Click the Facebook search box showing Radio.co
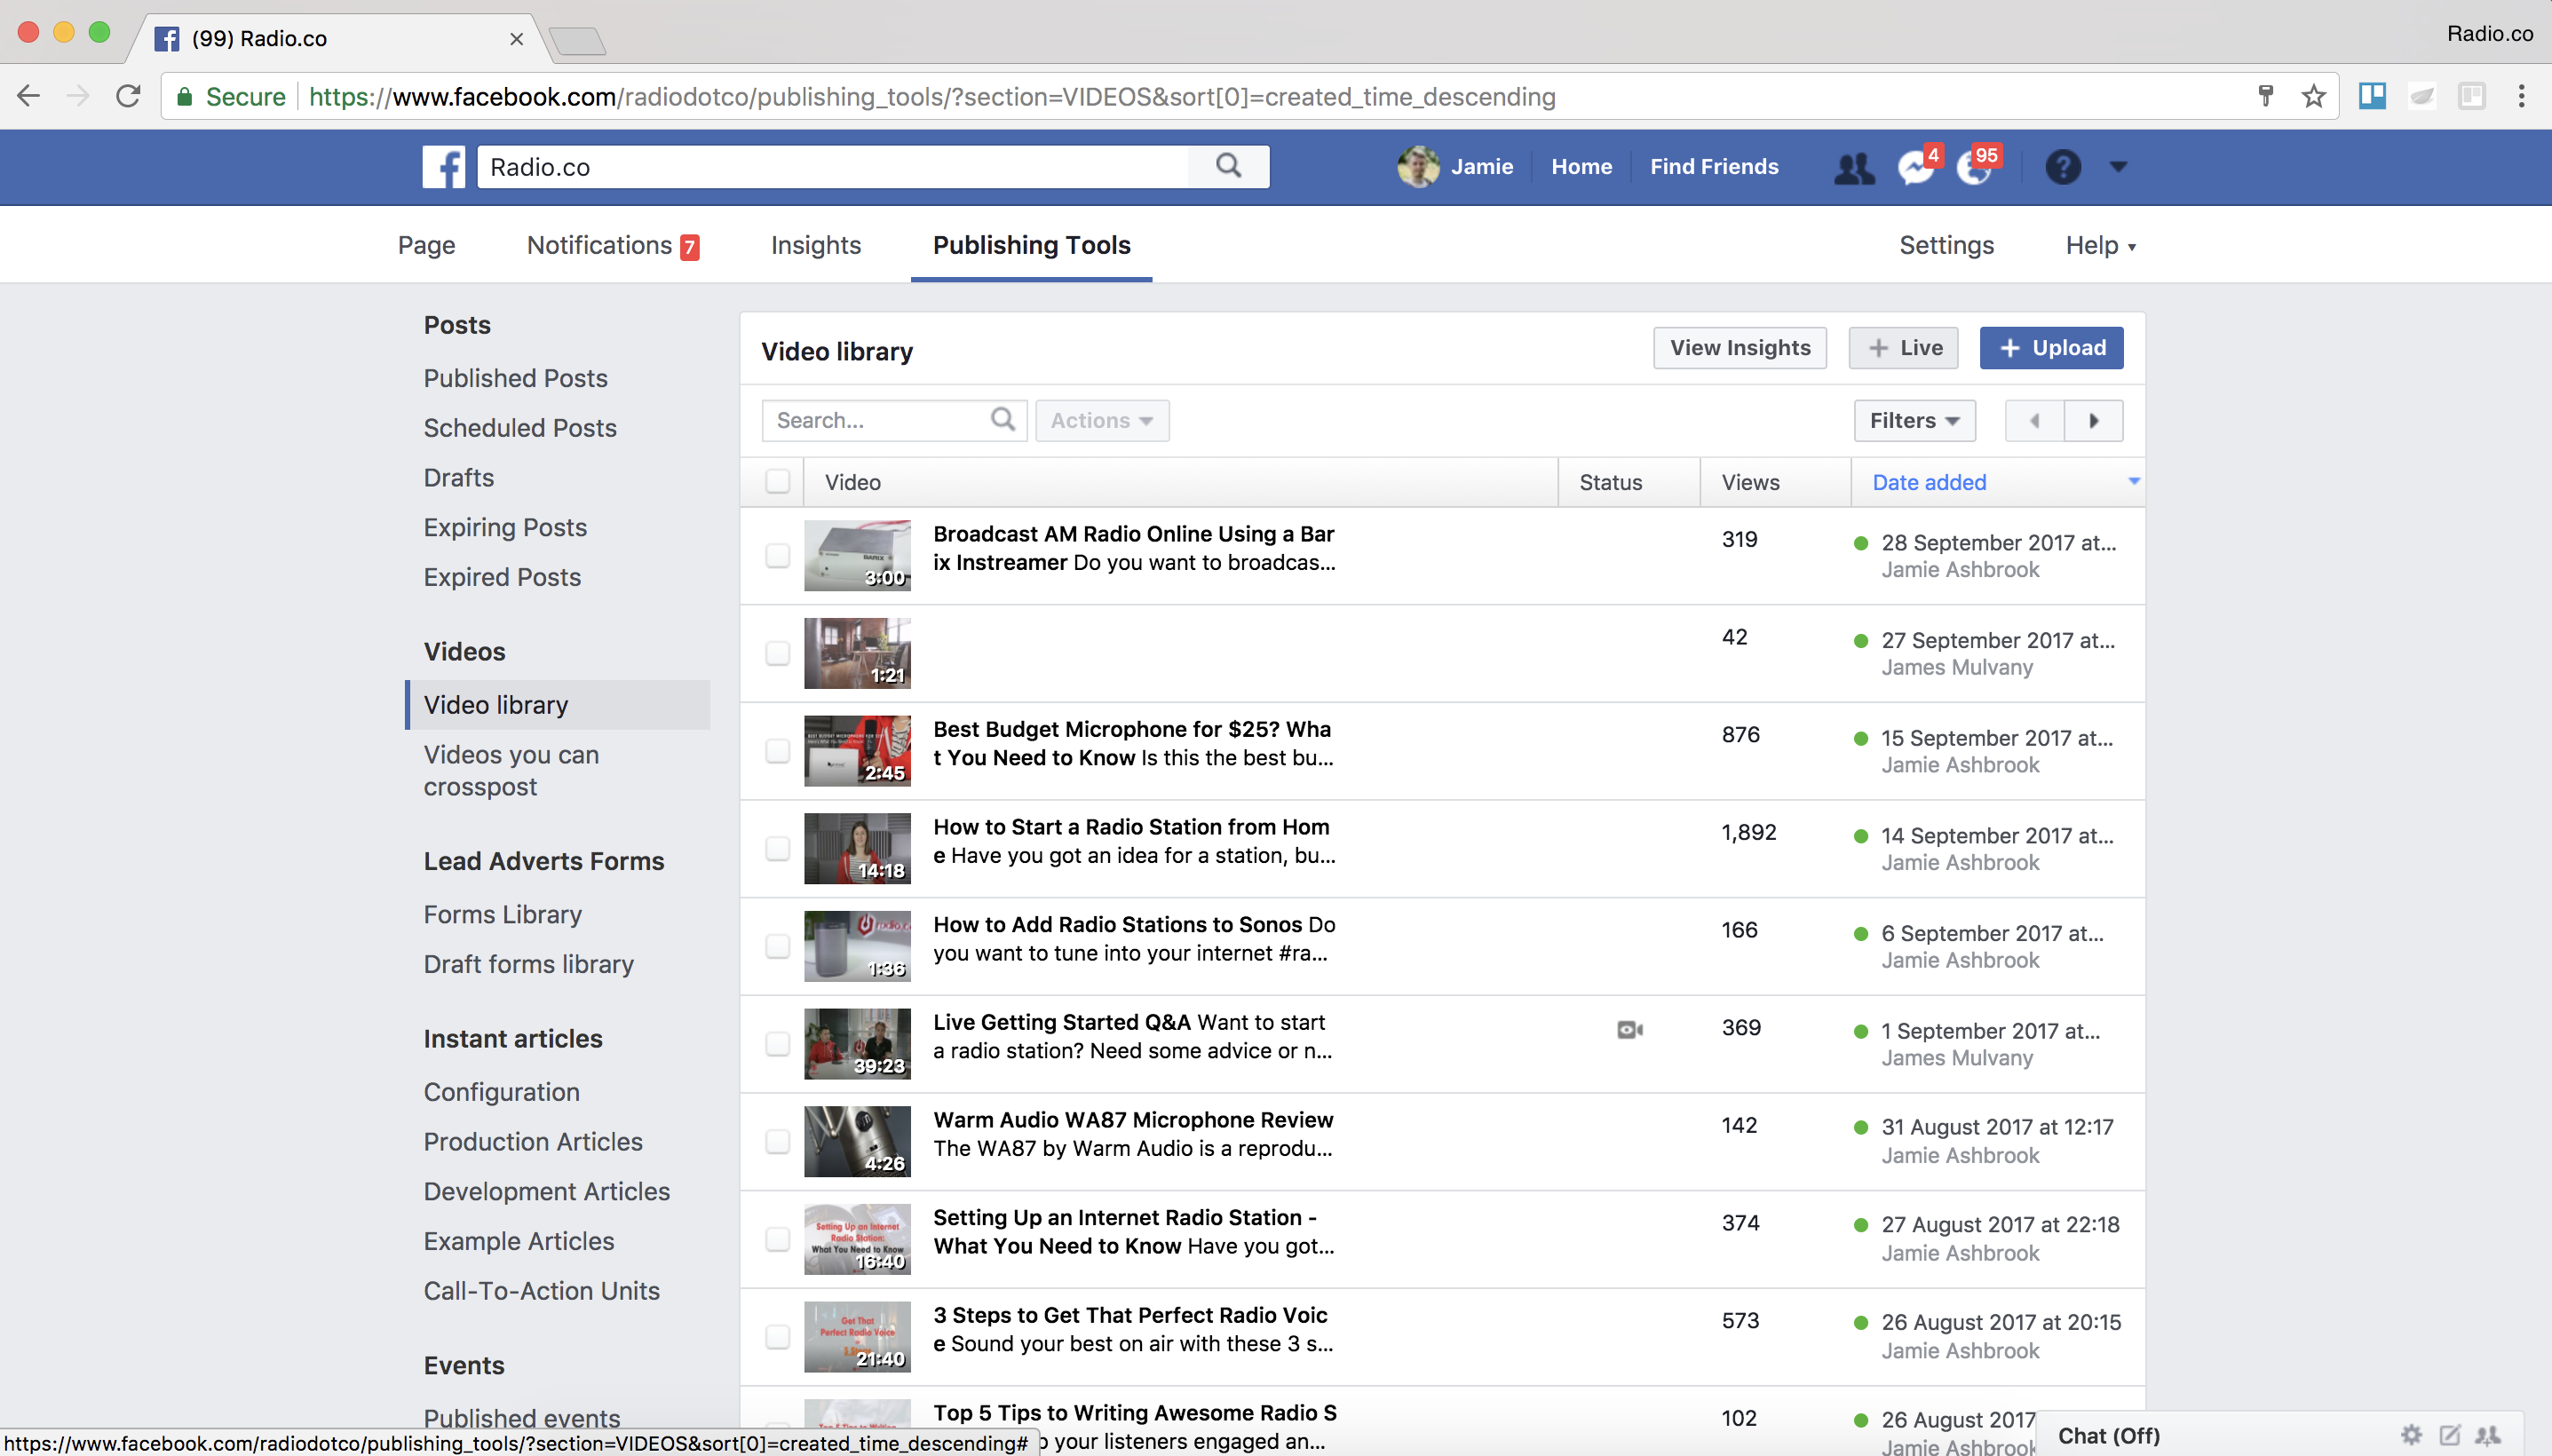2552x1456 pixels. click(x=833, y=167)
